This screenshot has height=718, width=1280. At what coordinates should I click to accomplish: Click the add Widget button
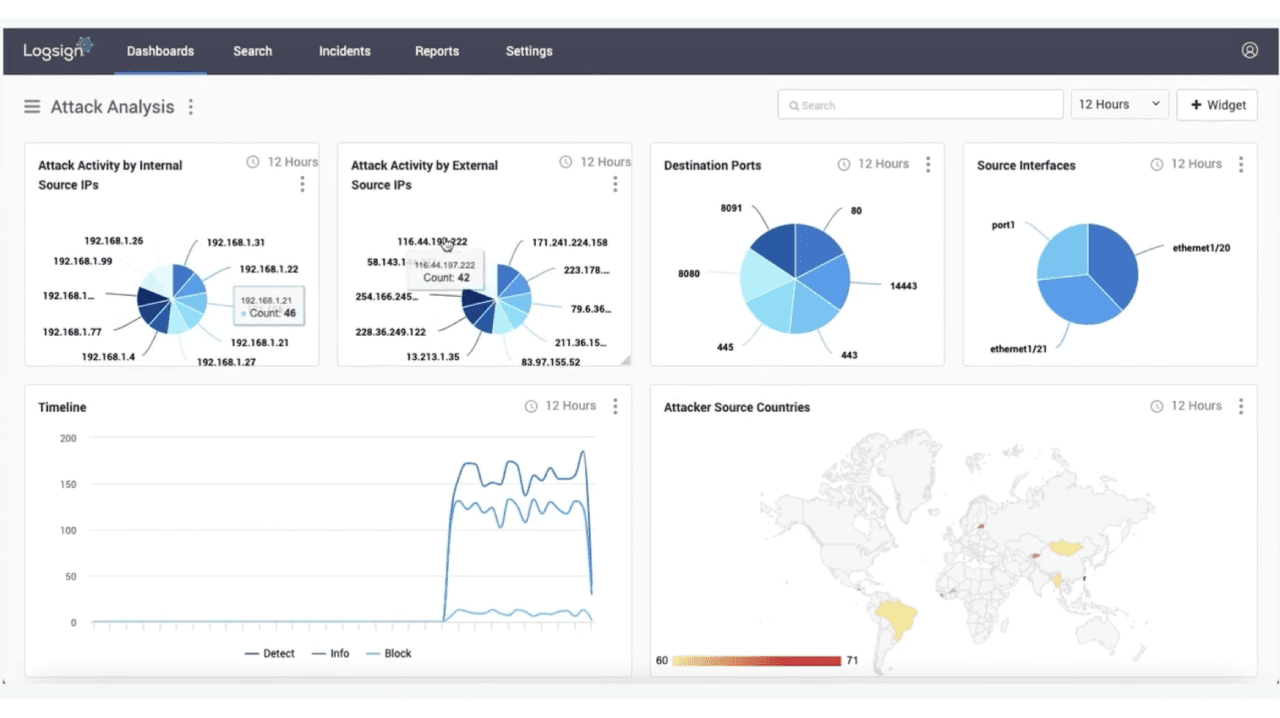pyautogui.click(x=1217, y=105)
